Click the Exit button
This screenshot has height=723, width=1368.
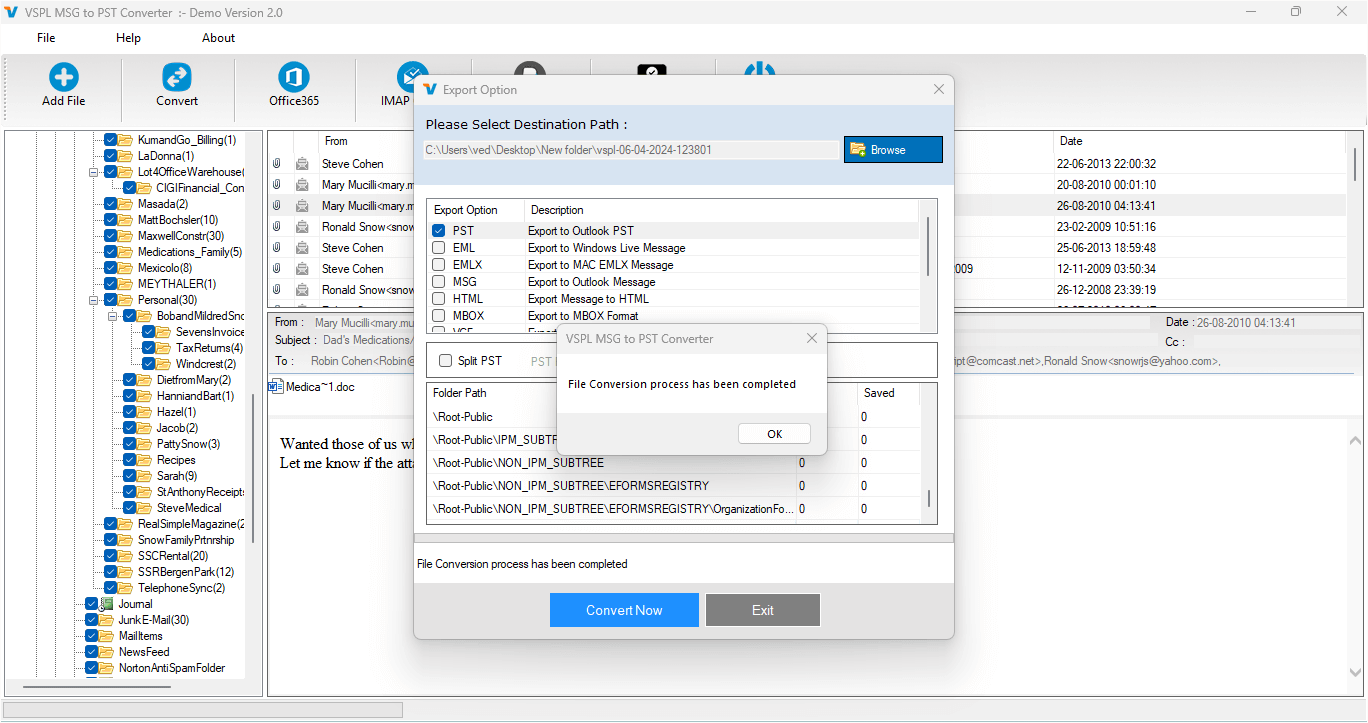point(763,610)
